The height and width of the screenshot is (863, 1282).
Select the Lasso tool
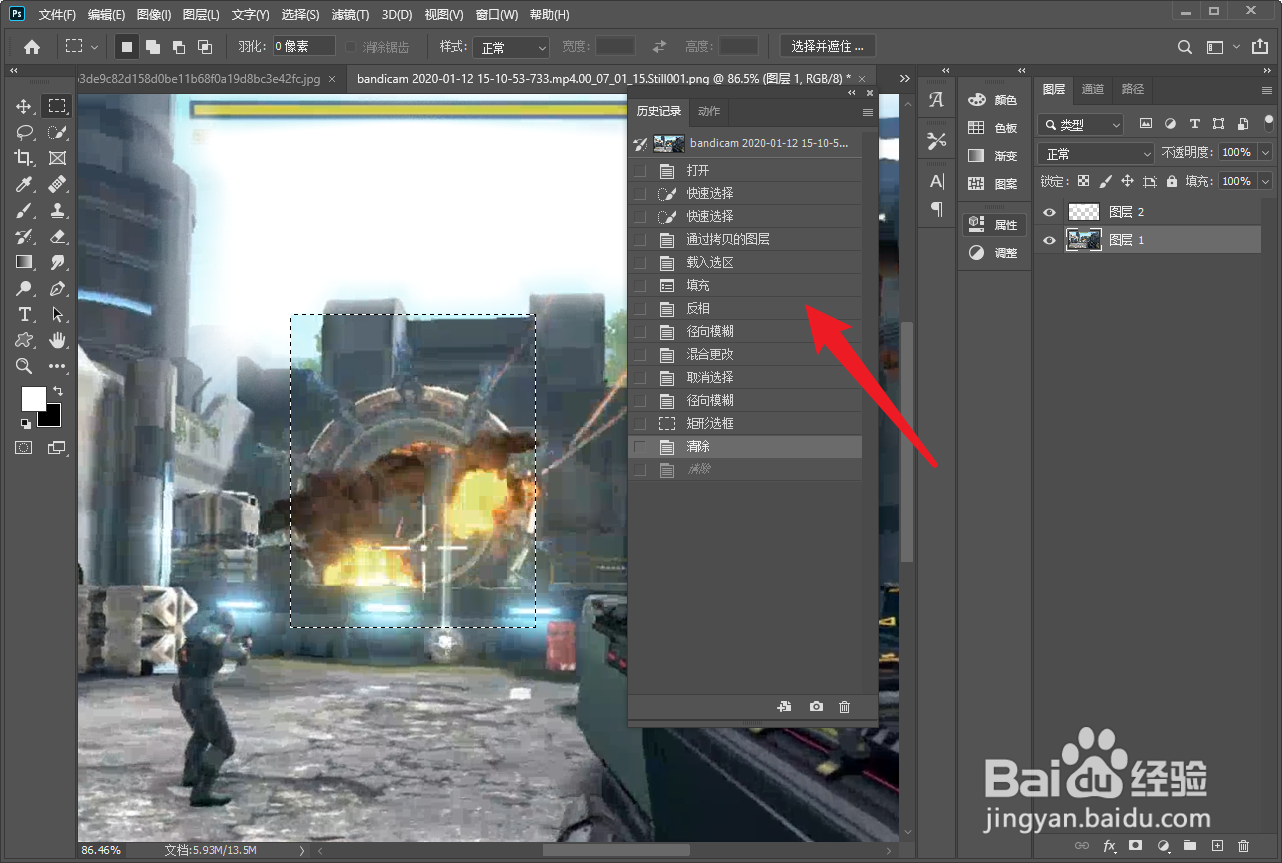coord(24,132)
